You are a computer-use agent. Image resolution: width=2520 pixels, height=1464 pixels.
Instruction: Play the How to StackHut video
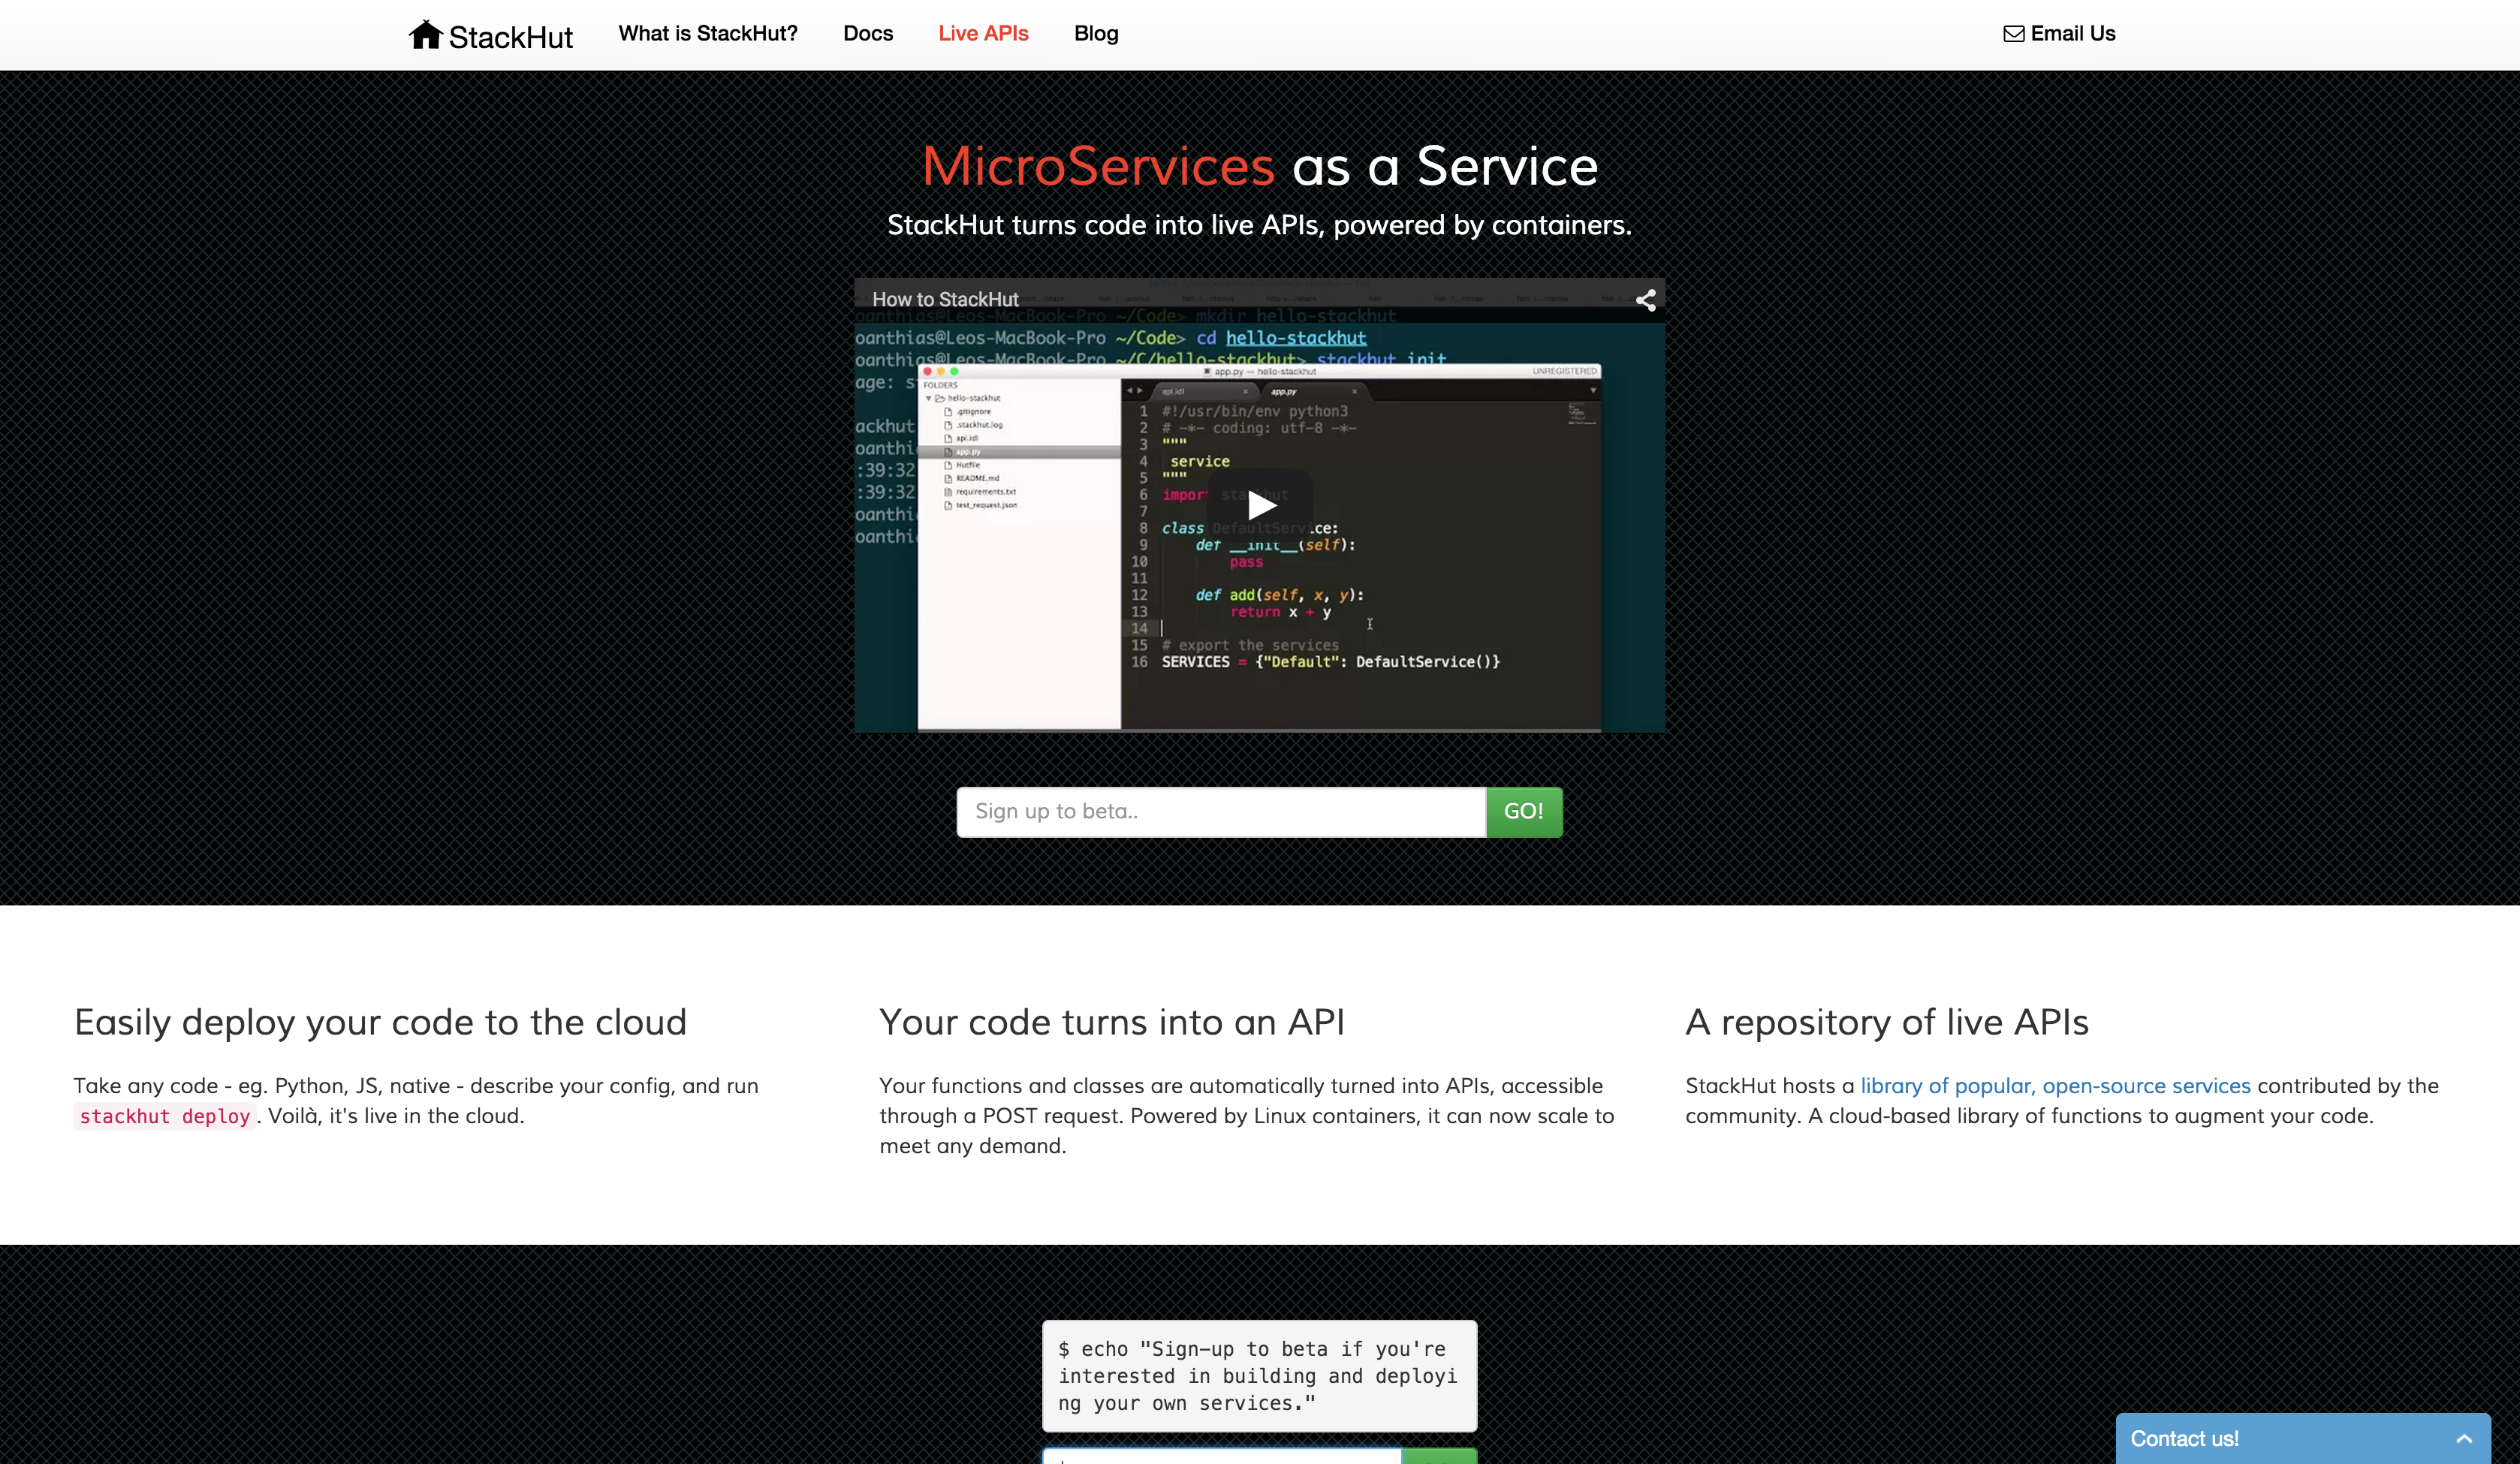1260,506
